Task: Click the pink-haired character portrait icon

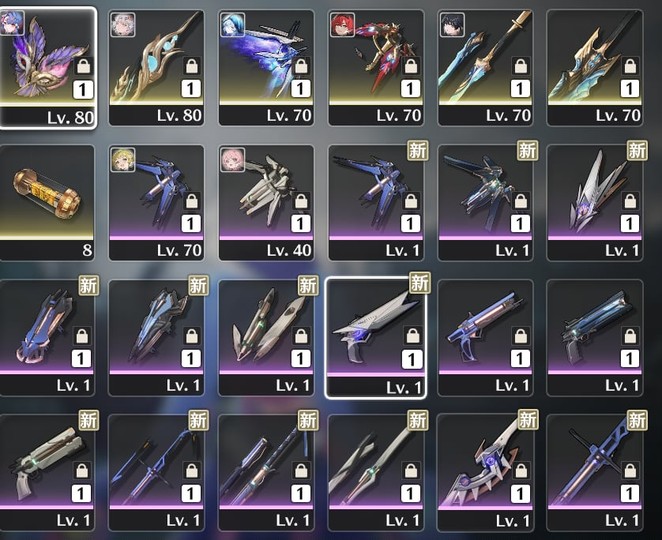Action: coord(233,159)
